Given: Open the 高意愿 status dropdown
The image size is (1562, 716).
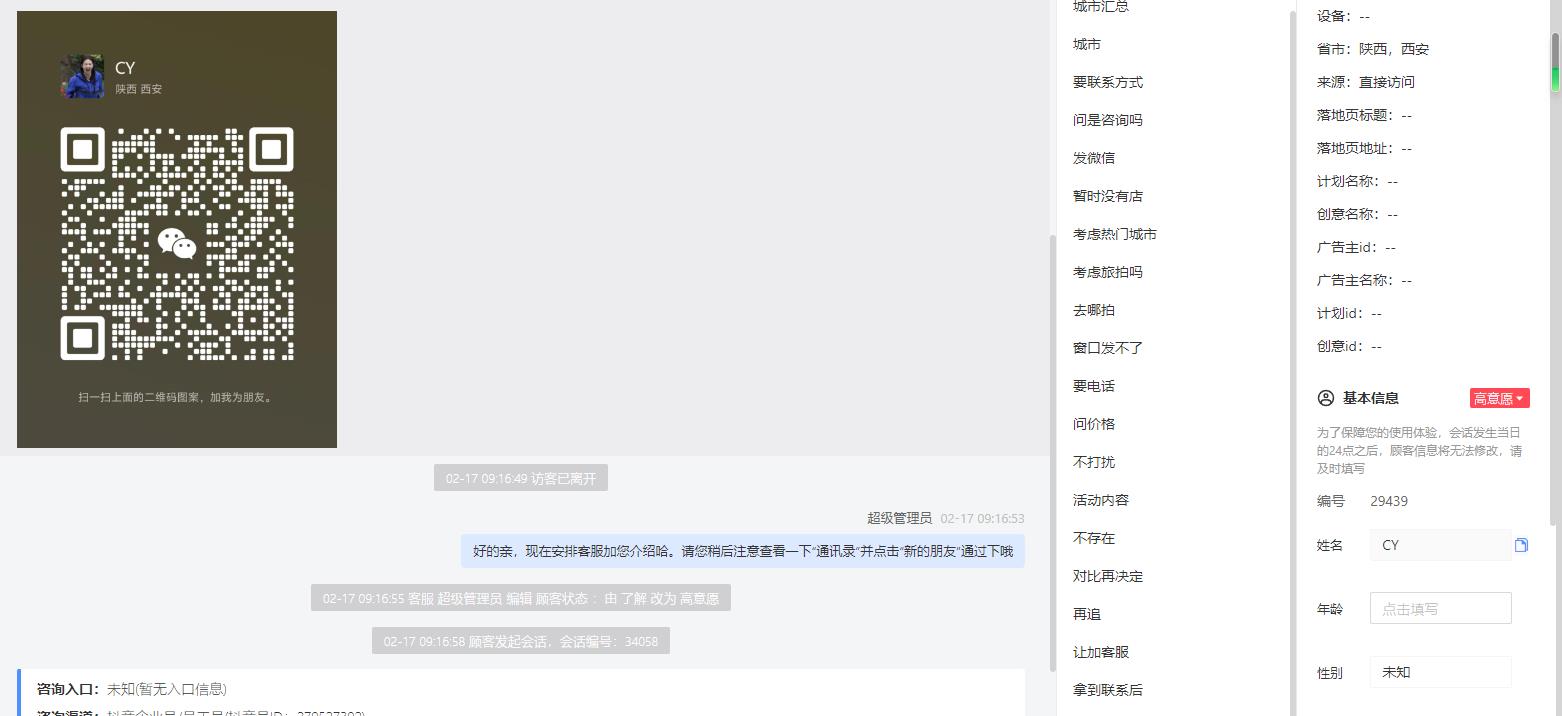Looking at the screenshot, I should pos(1499,398).
